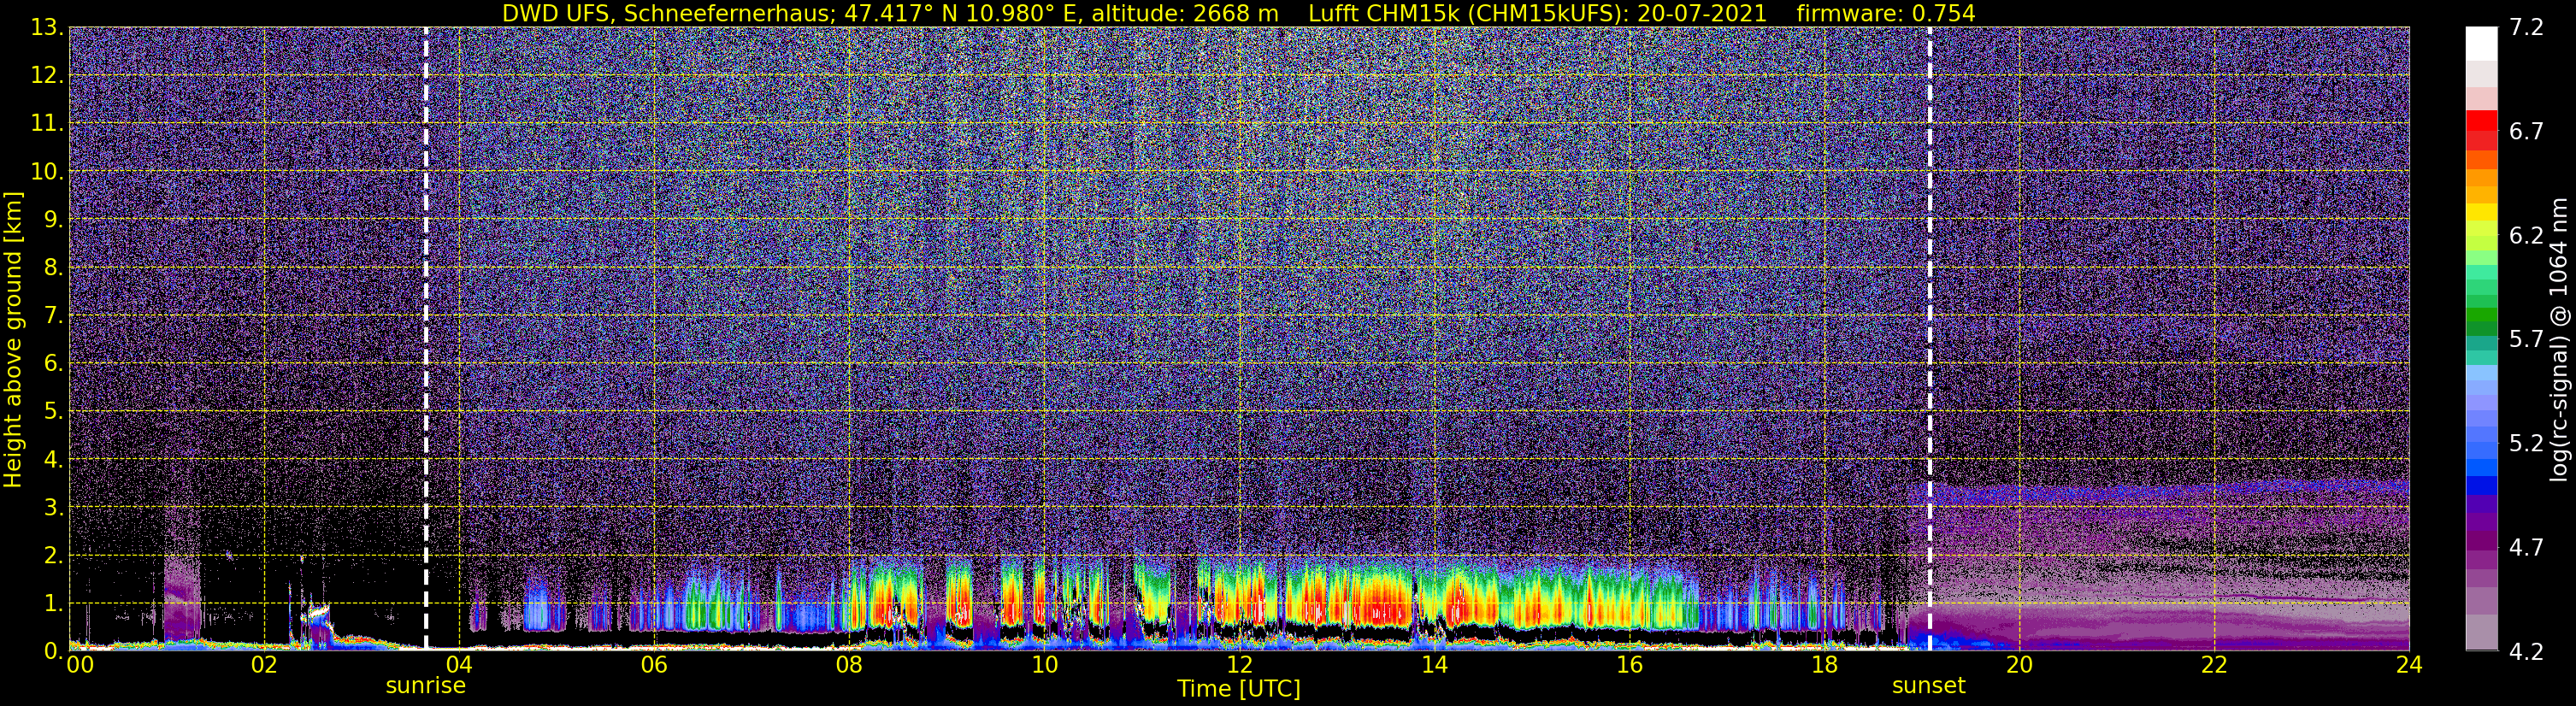Click "firmware: 0.754" in the title
2576x706 pixels.
(1886, 13)
